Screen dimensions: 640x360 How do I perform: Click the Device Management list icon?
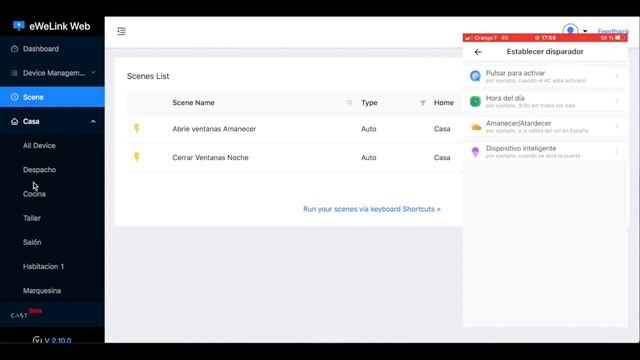[x=15, y=73]
